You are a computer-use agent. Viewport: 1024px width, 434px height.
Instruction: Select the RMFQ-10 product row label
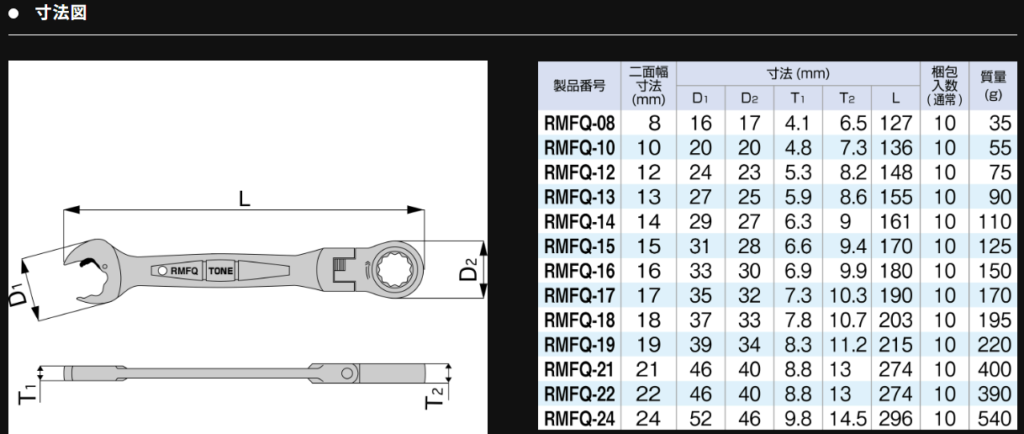pyautogui.click(x=579, y=148)
